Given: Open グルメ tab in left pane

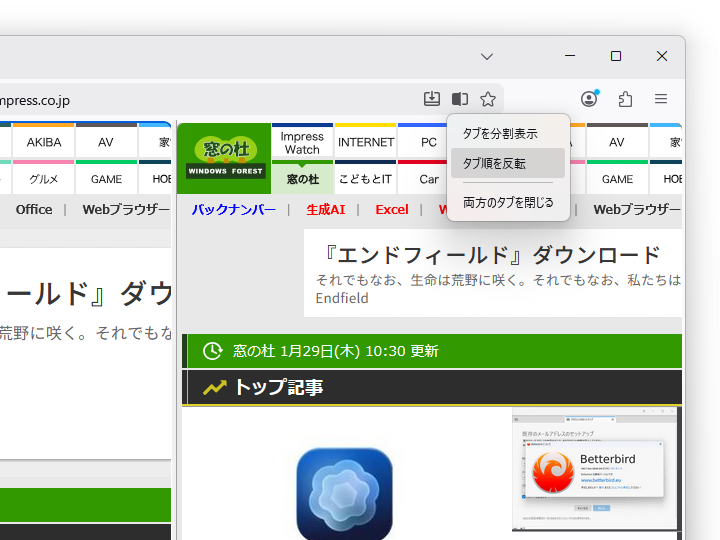Looking at the screenshot, I should click(x=44, y=179).
